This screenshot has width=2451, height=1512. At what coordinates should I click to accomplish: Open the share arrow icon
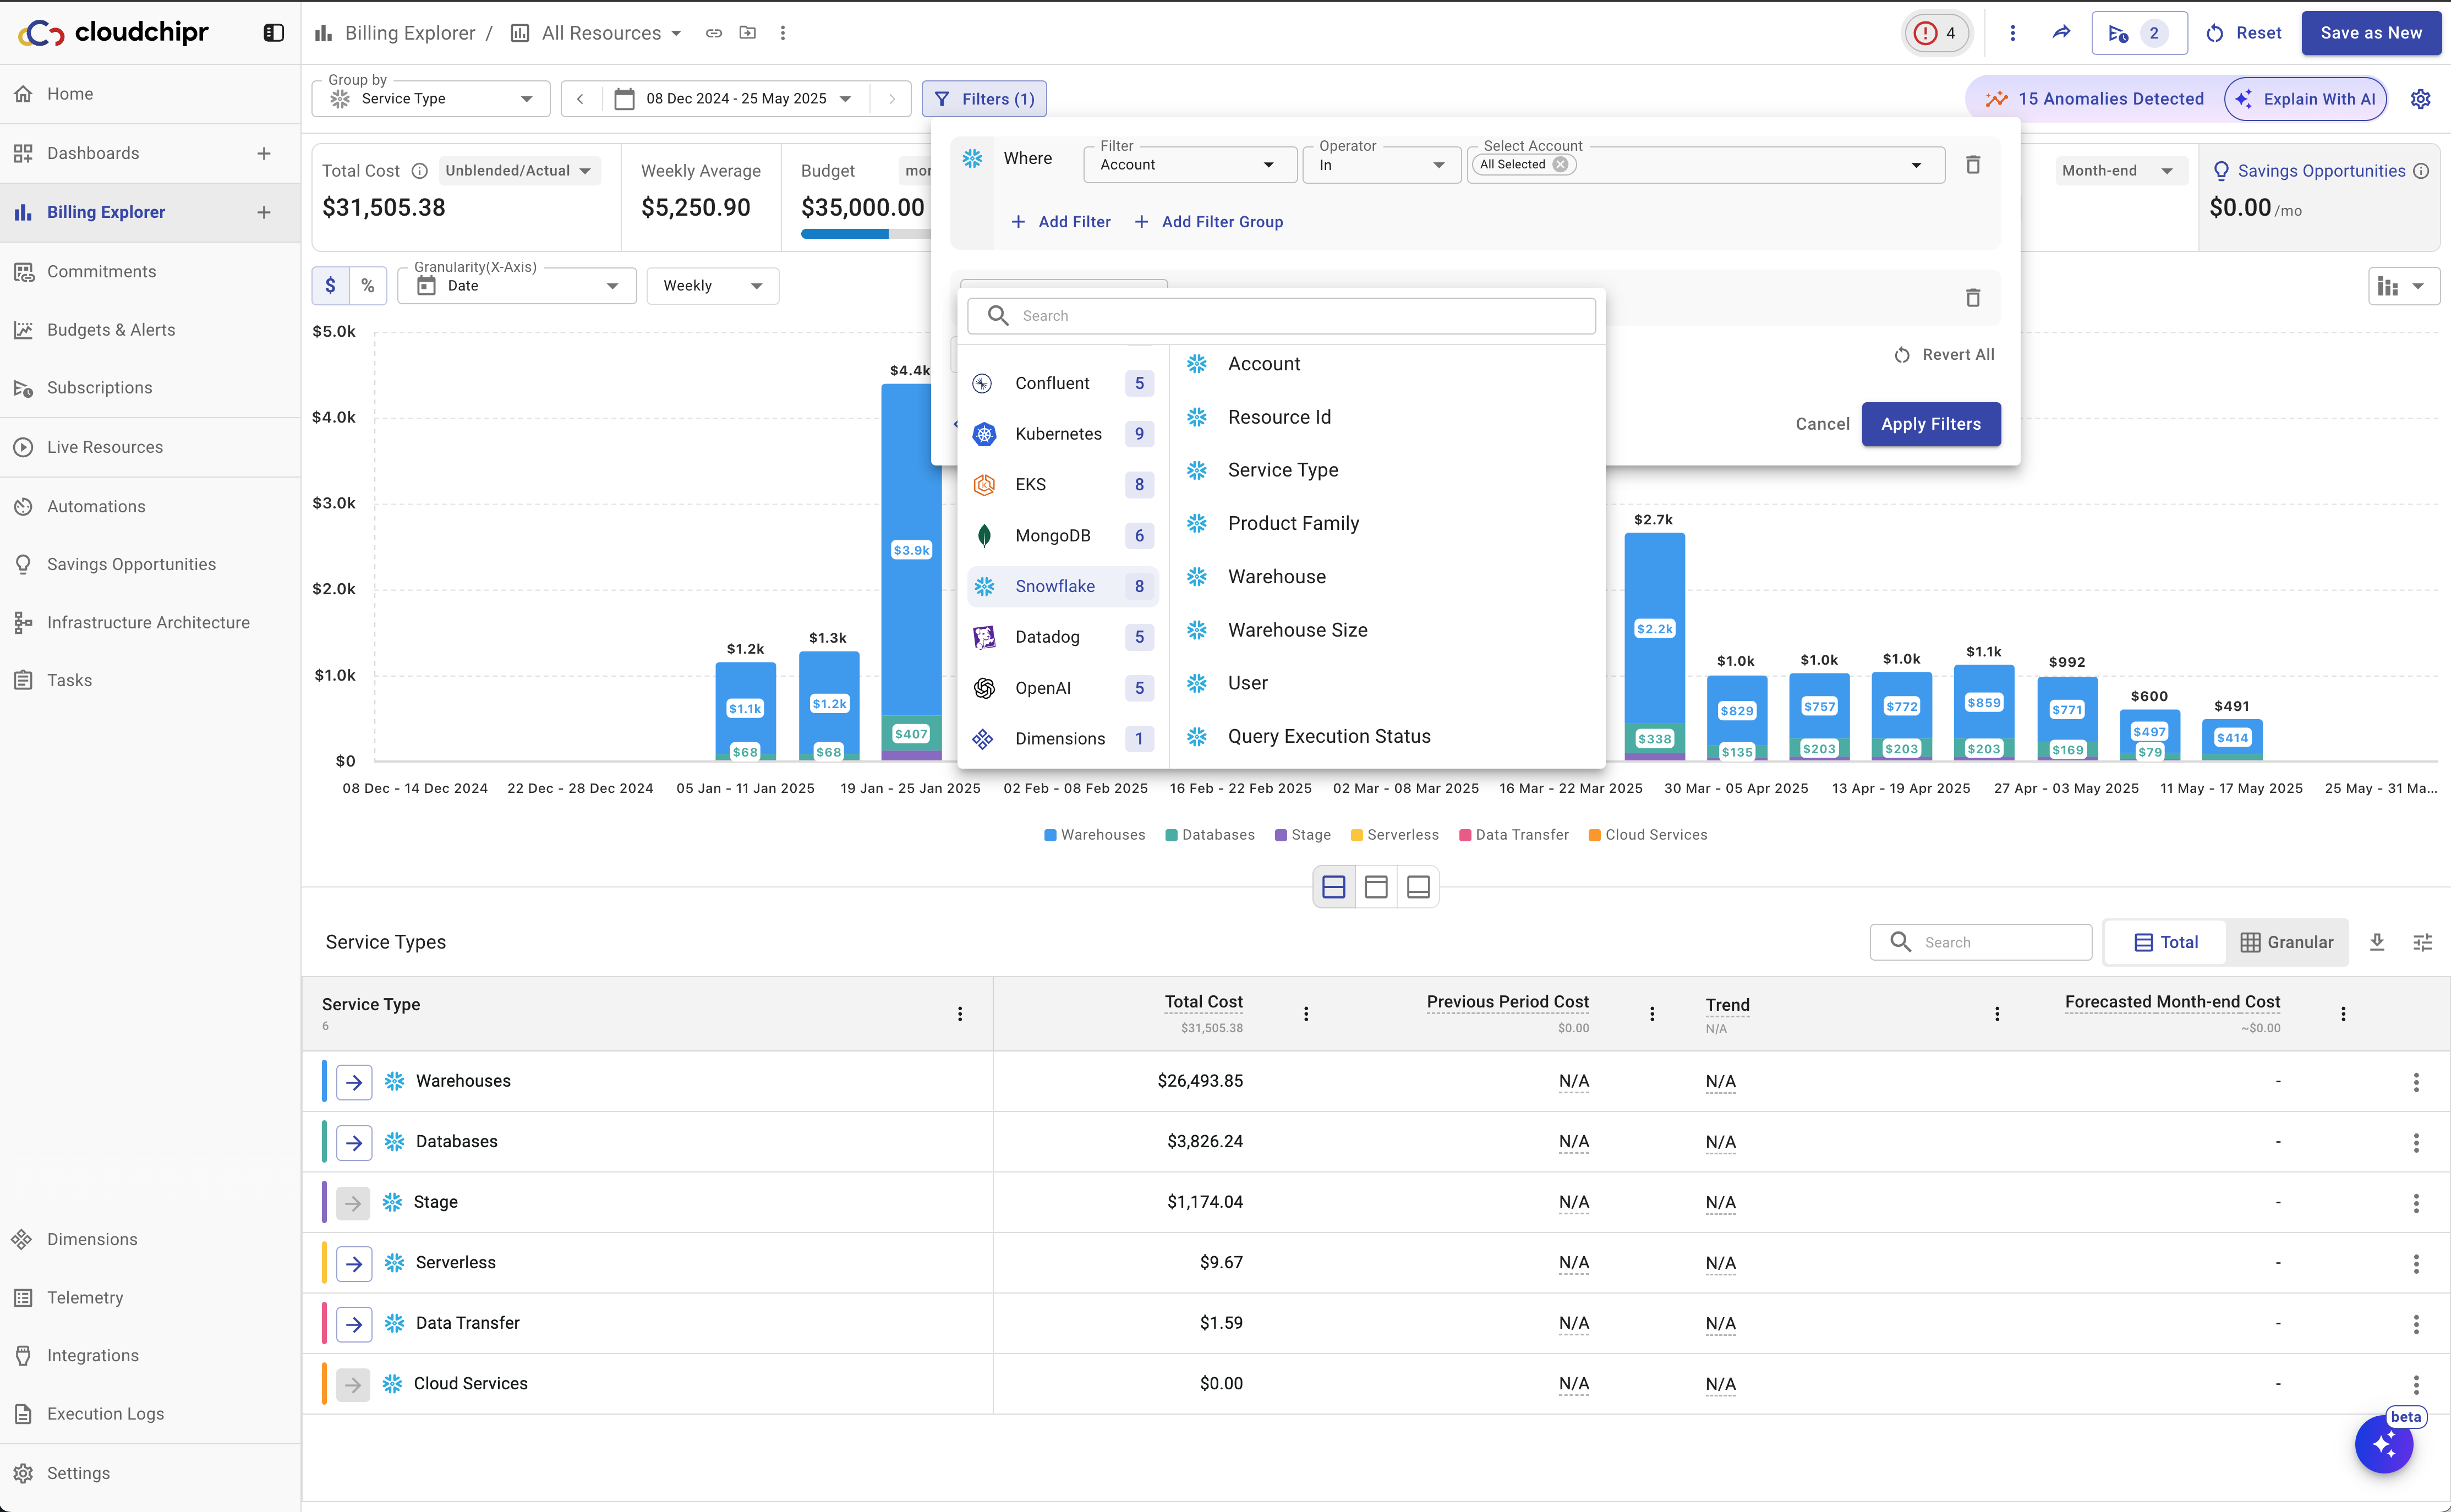2061,33
